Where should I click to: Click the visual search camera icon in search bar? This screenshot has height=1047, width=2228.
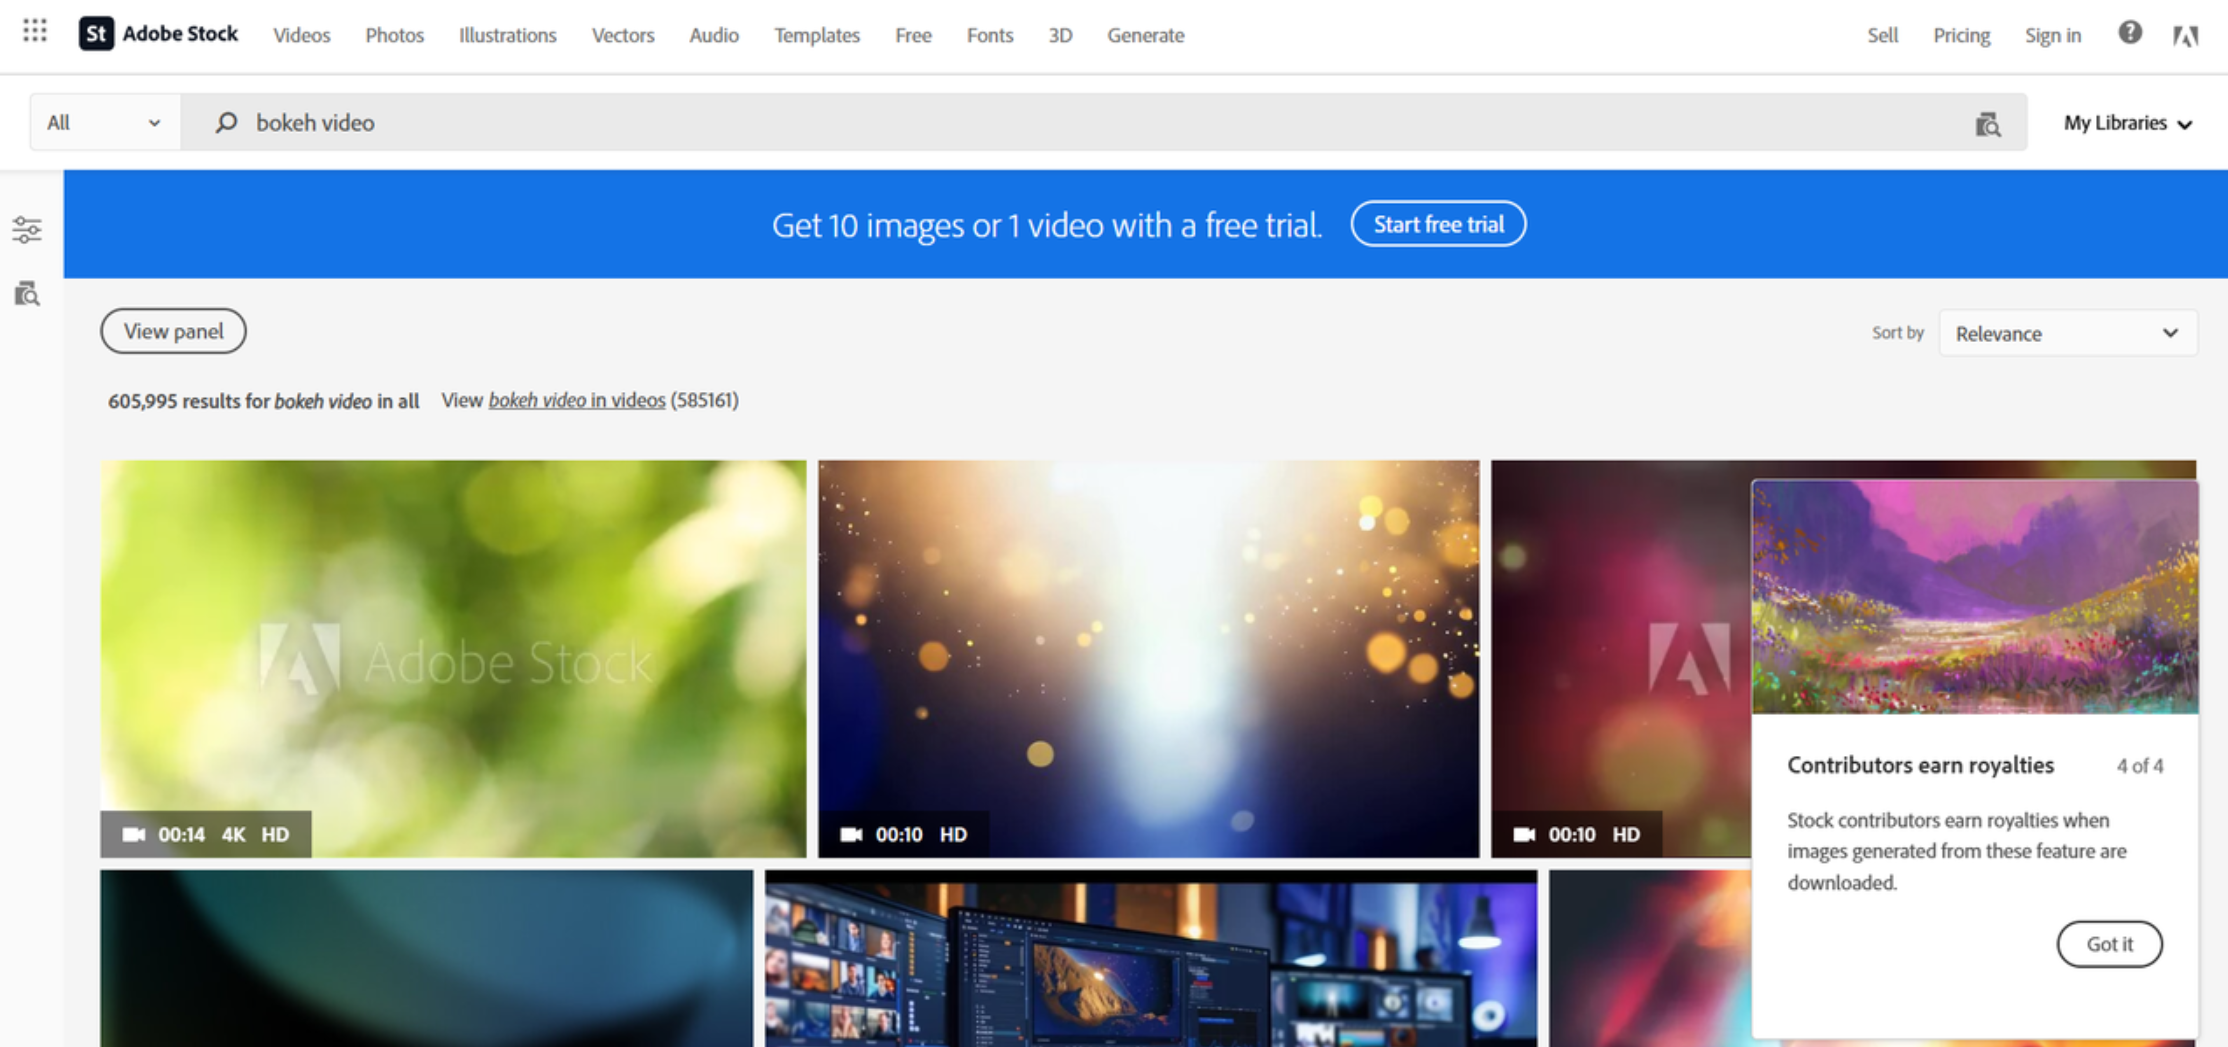1988,123
